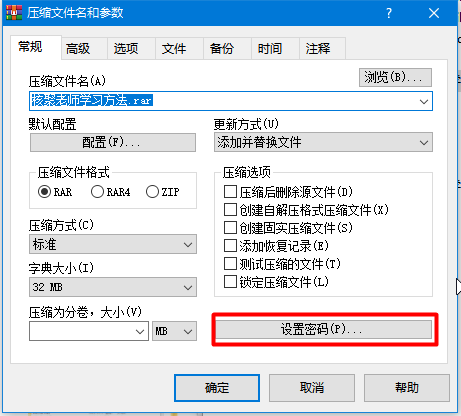Check 创建自解压格式压缩文件 option

click(230, 210)
